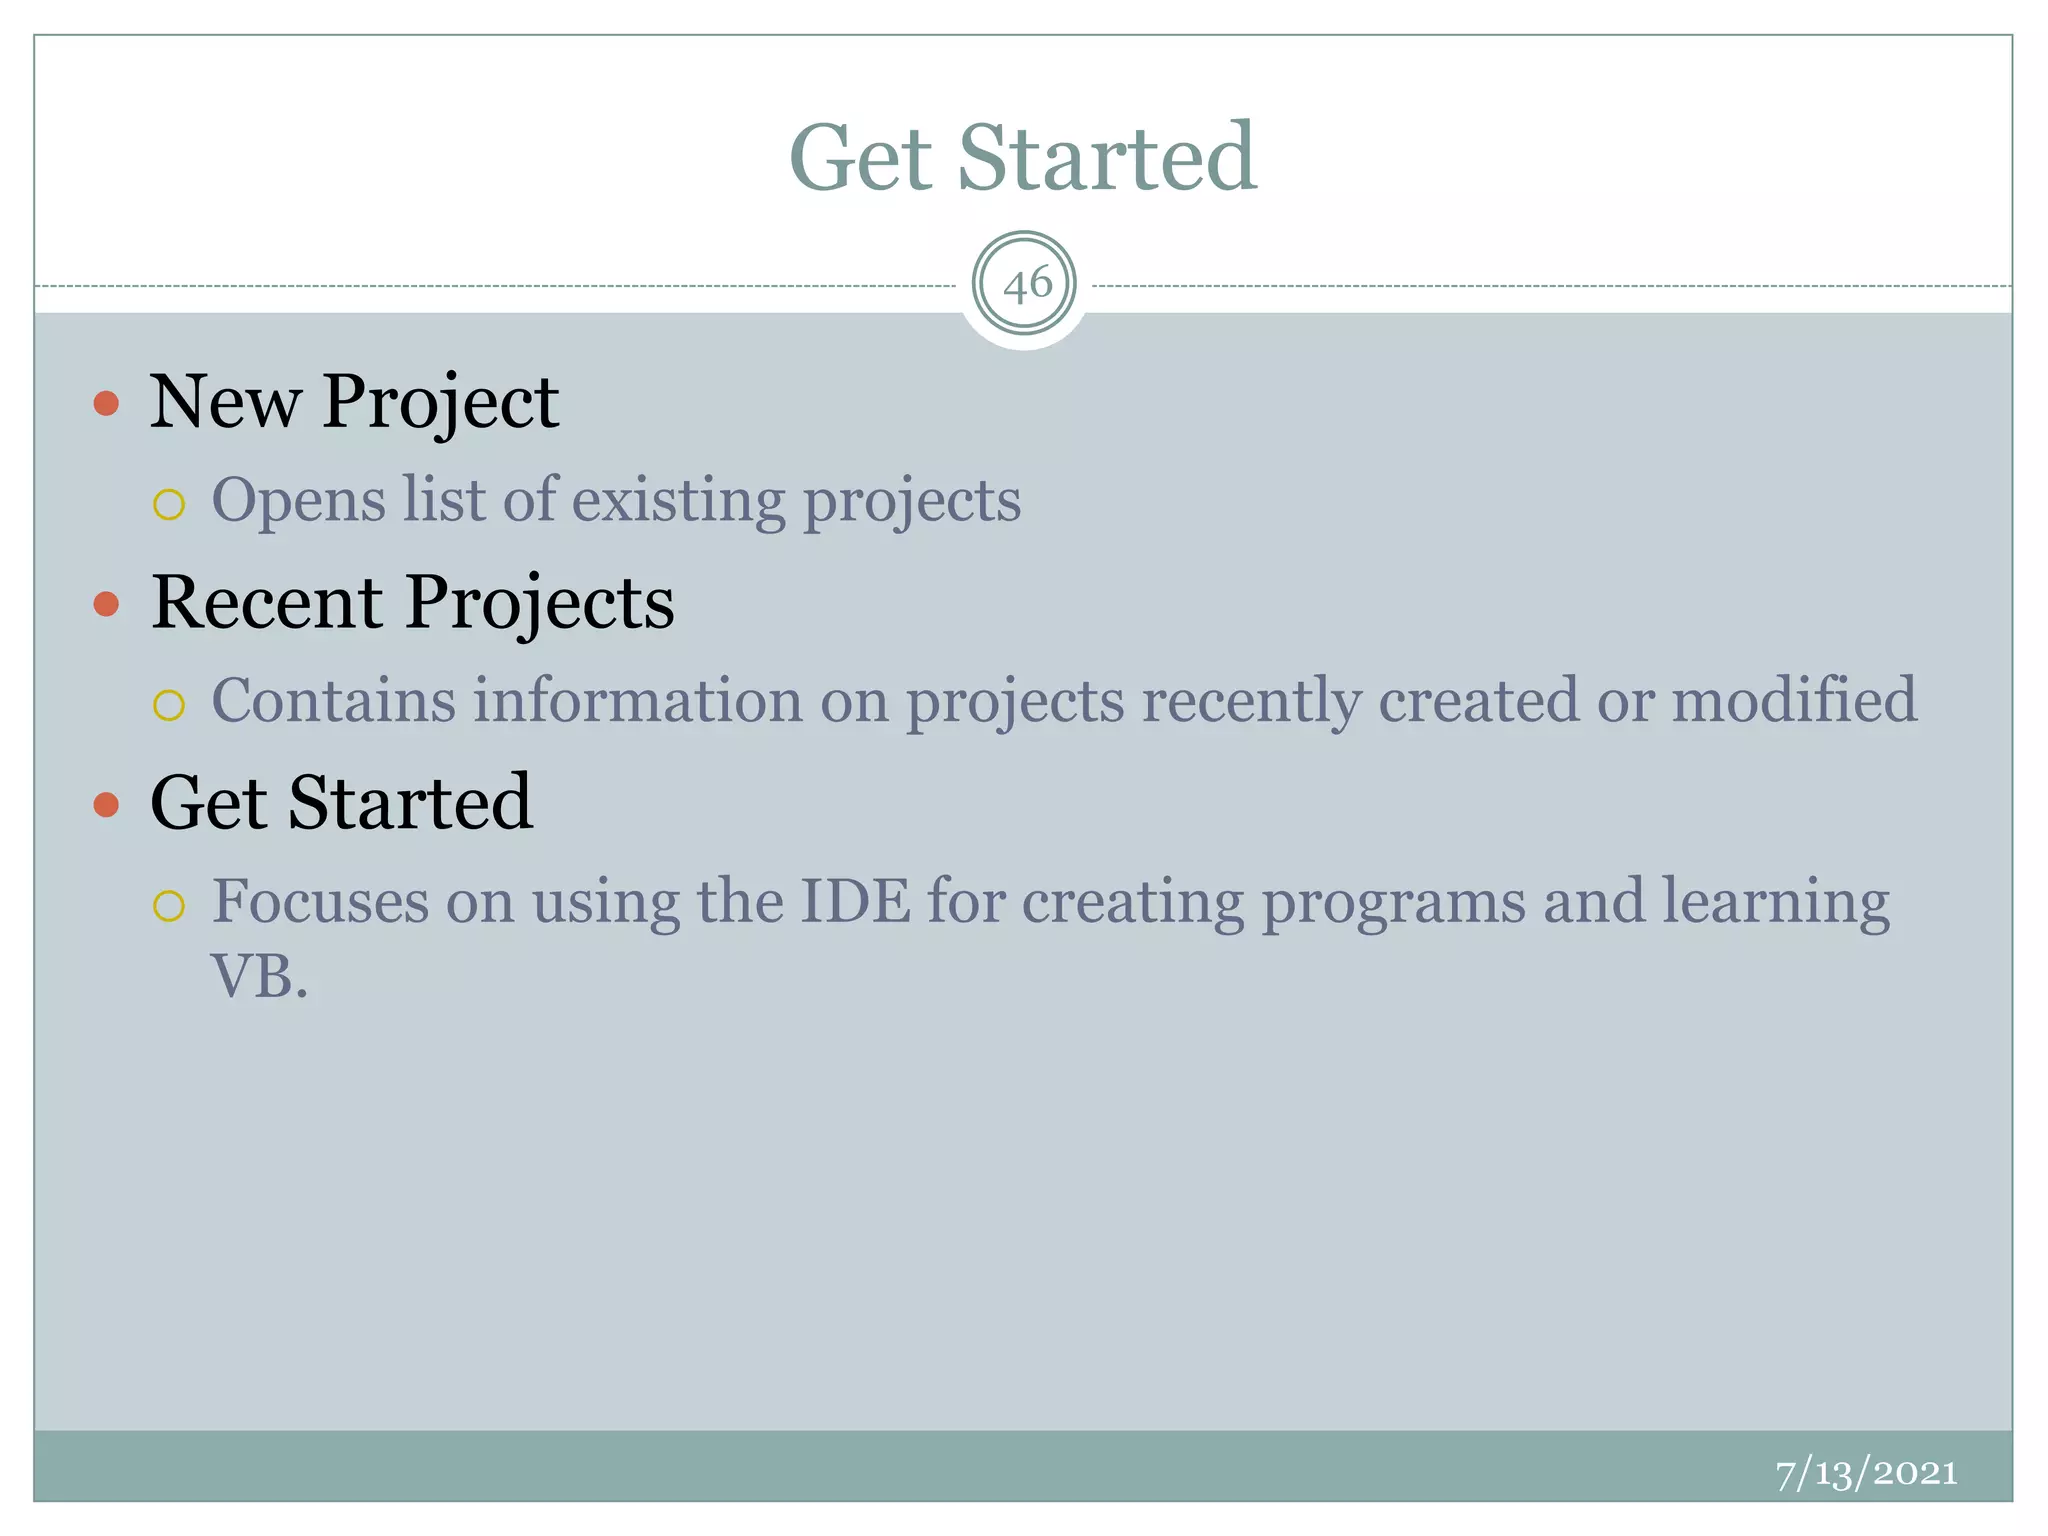Click the Recent Projects heading
The height and width of the screenshot is (1536, 2048).
pyautogui.click(x=412, y=604)
